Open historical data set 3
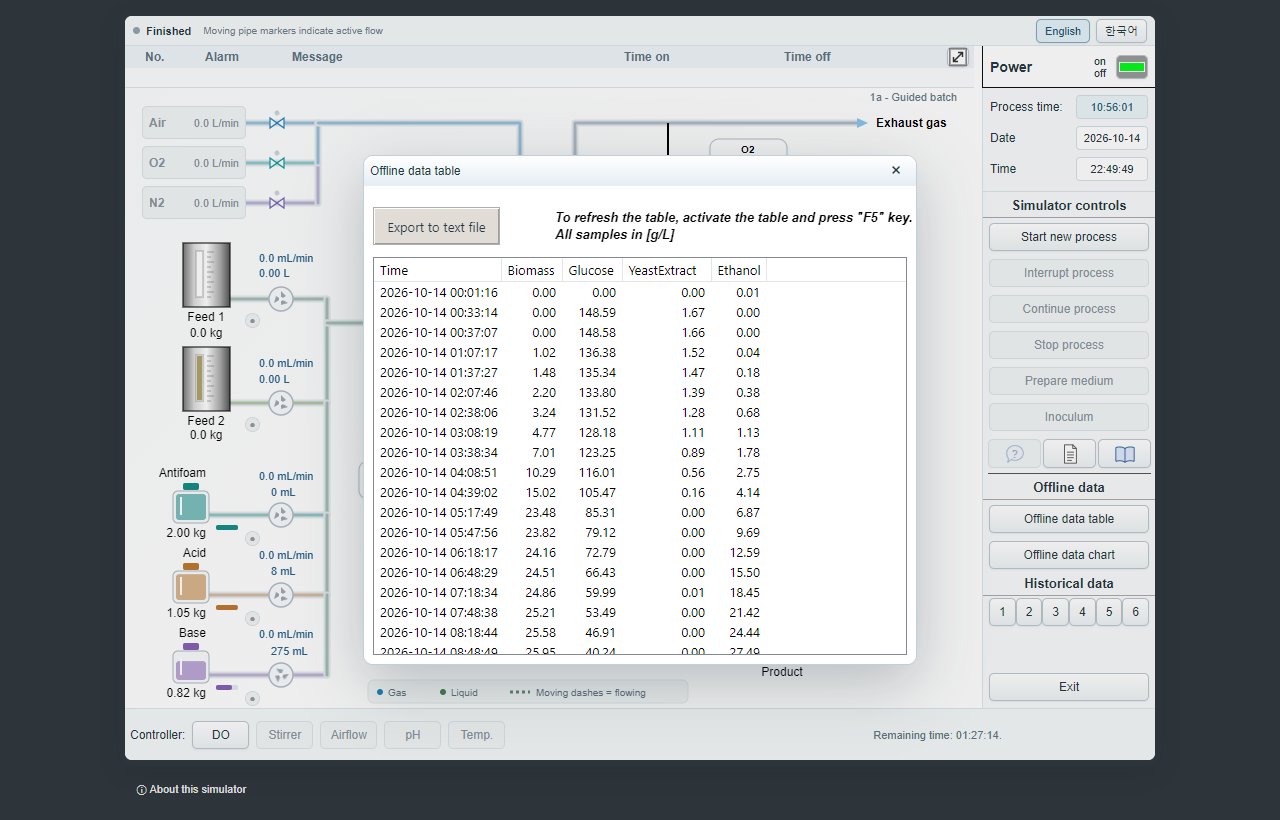 1055,612
